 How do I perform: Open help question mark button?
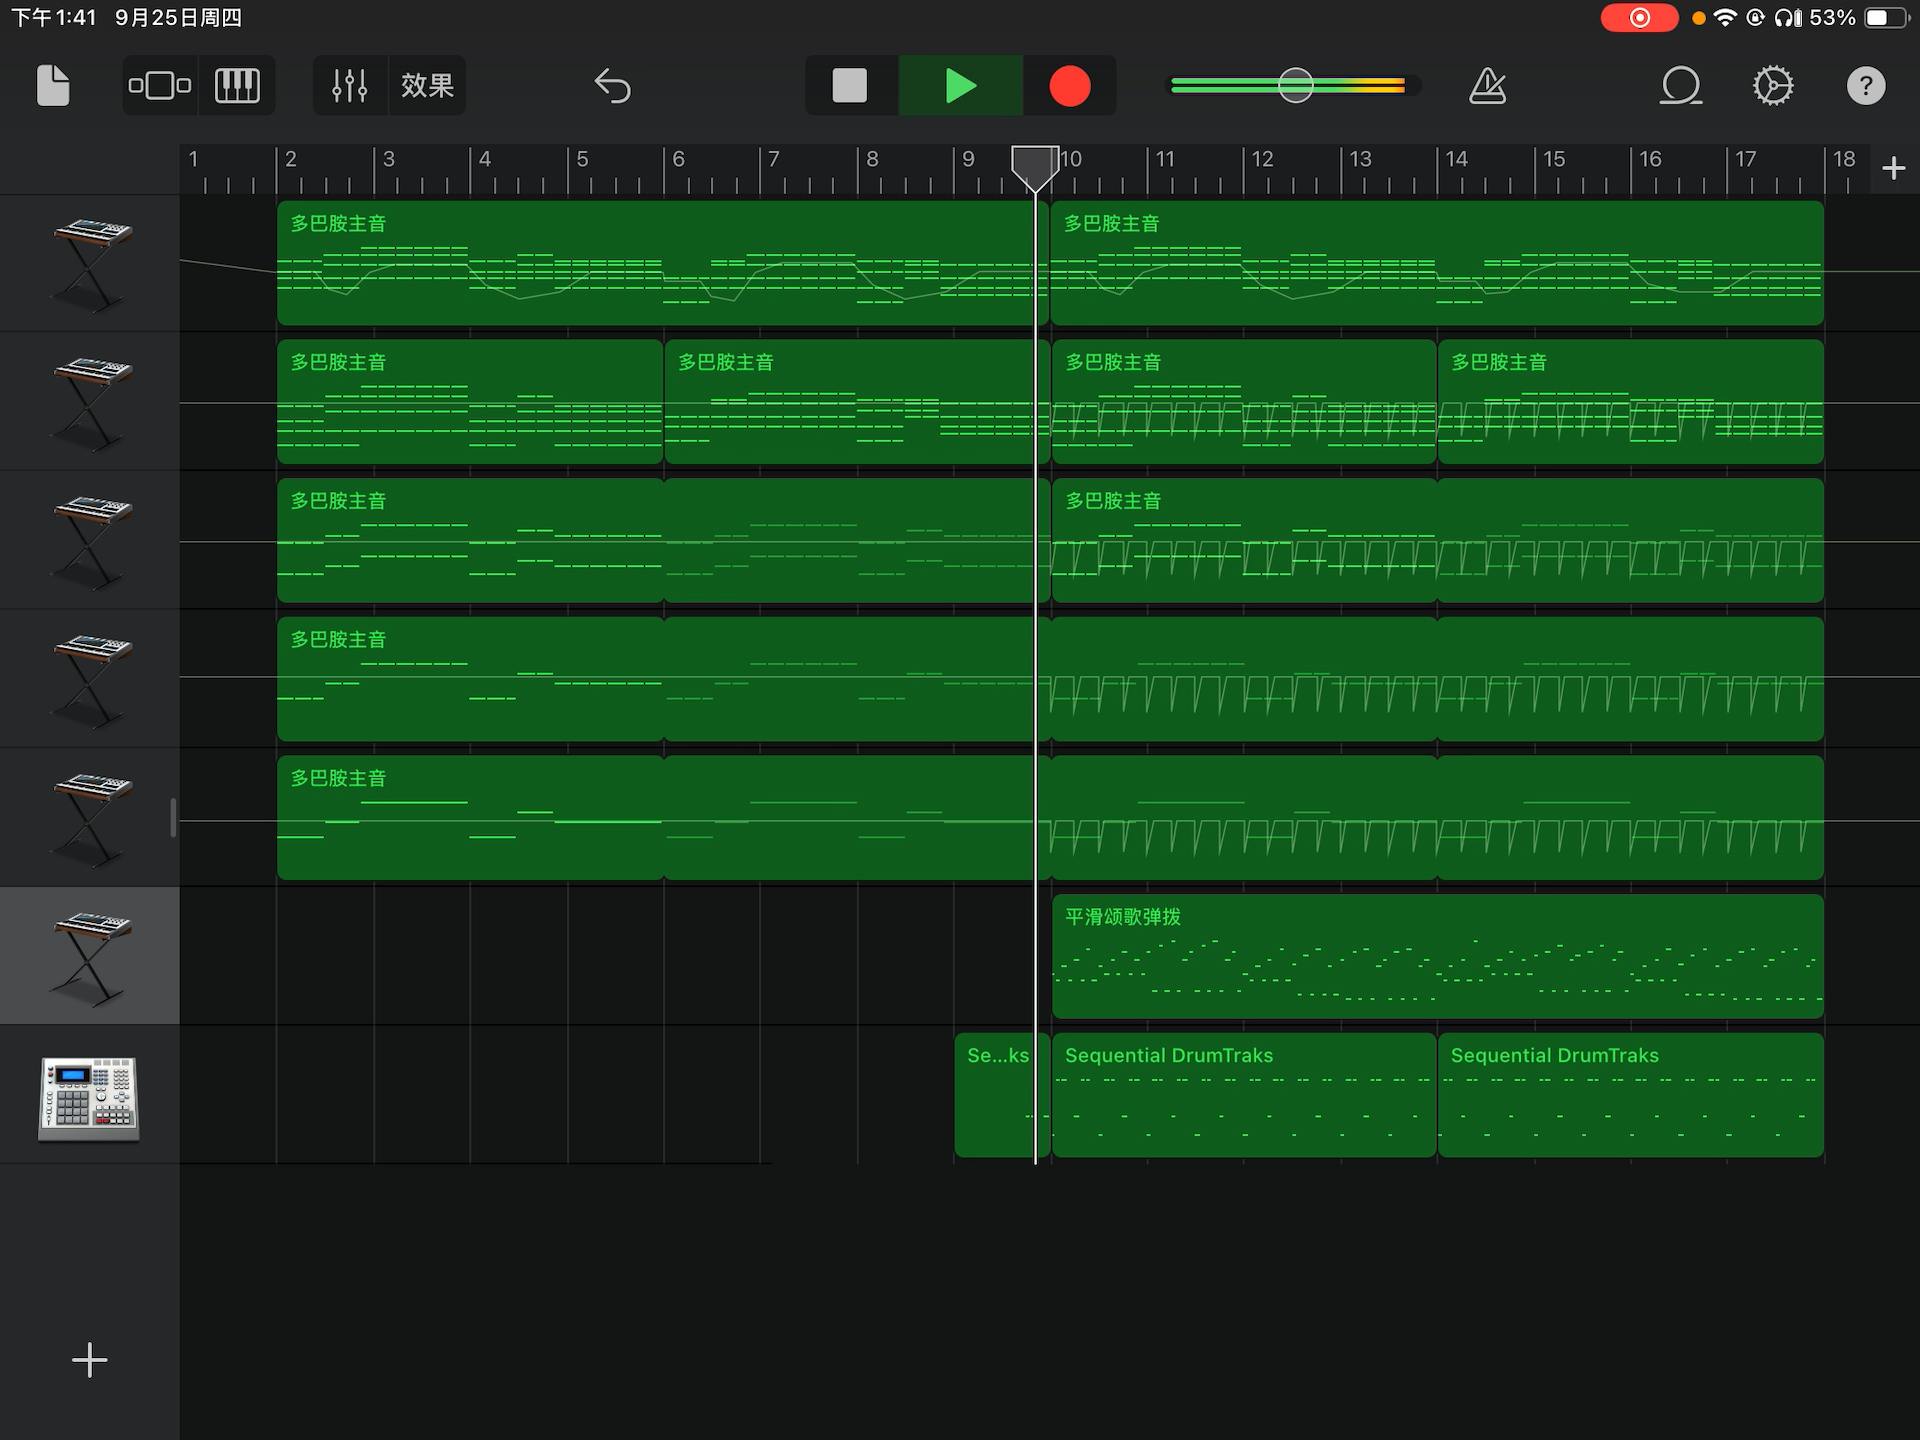click(x=1865, y=86)
